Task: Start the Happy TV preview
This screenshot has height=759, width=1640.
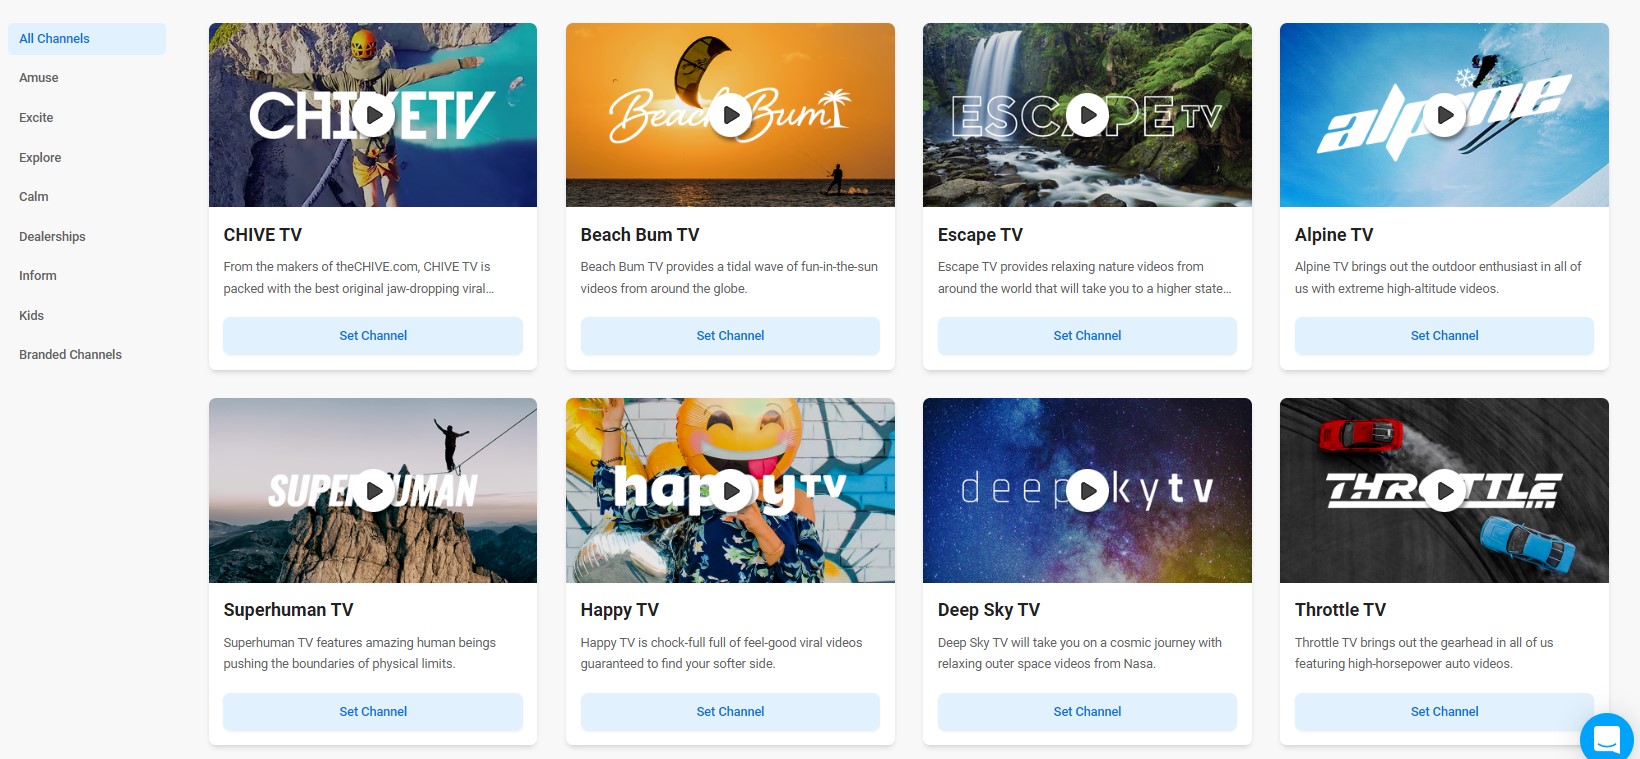Action: [731, 490]
